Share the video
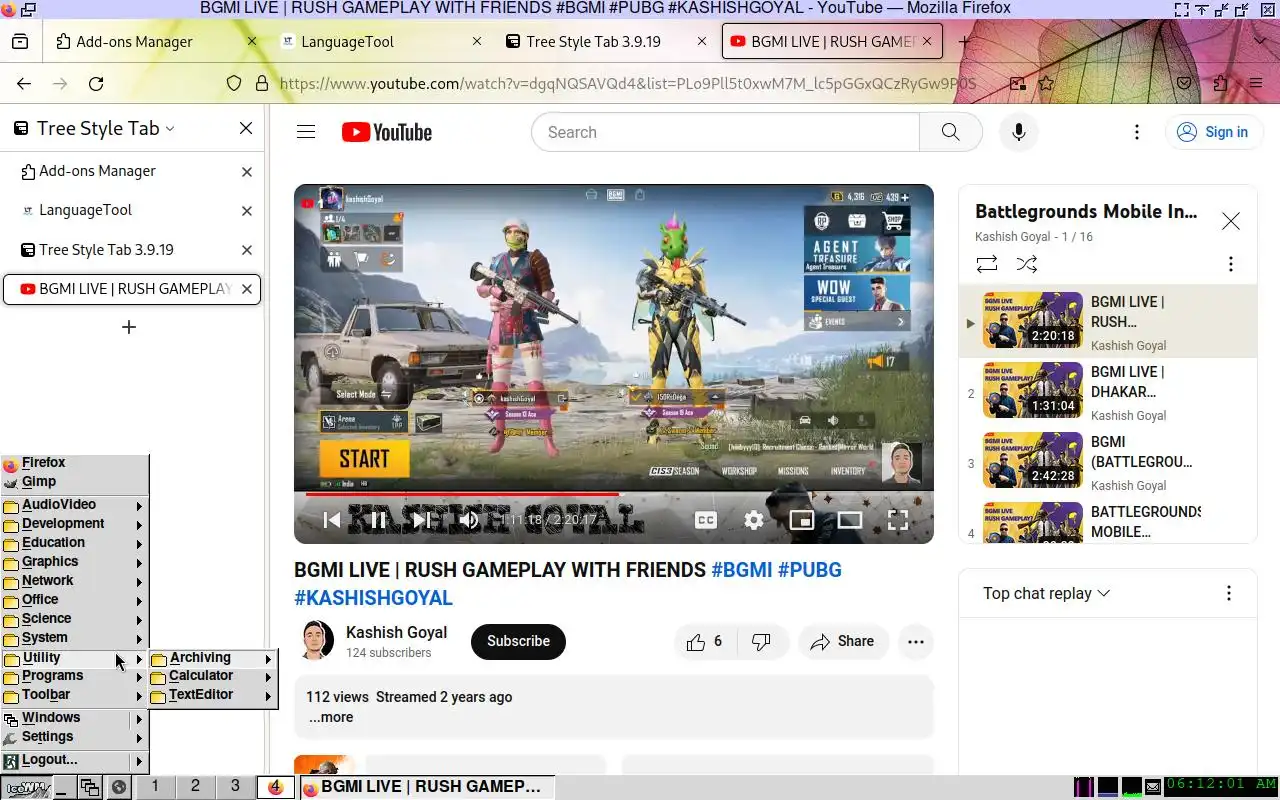The image size is (1280, 800). (x=842, y=642)
